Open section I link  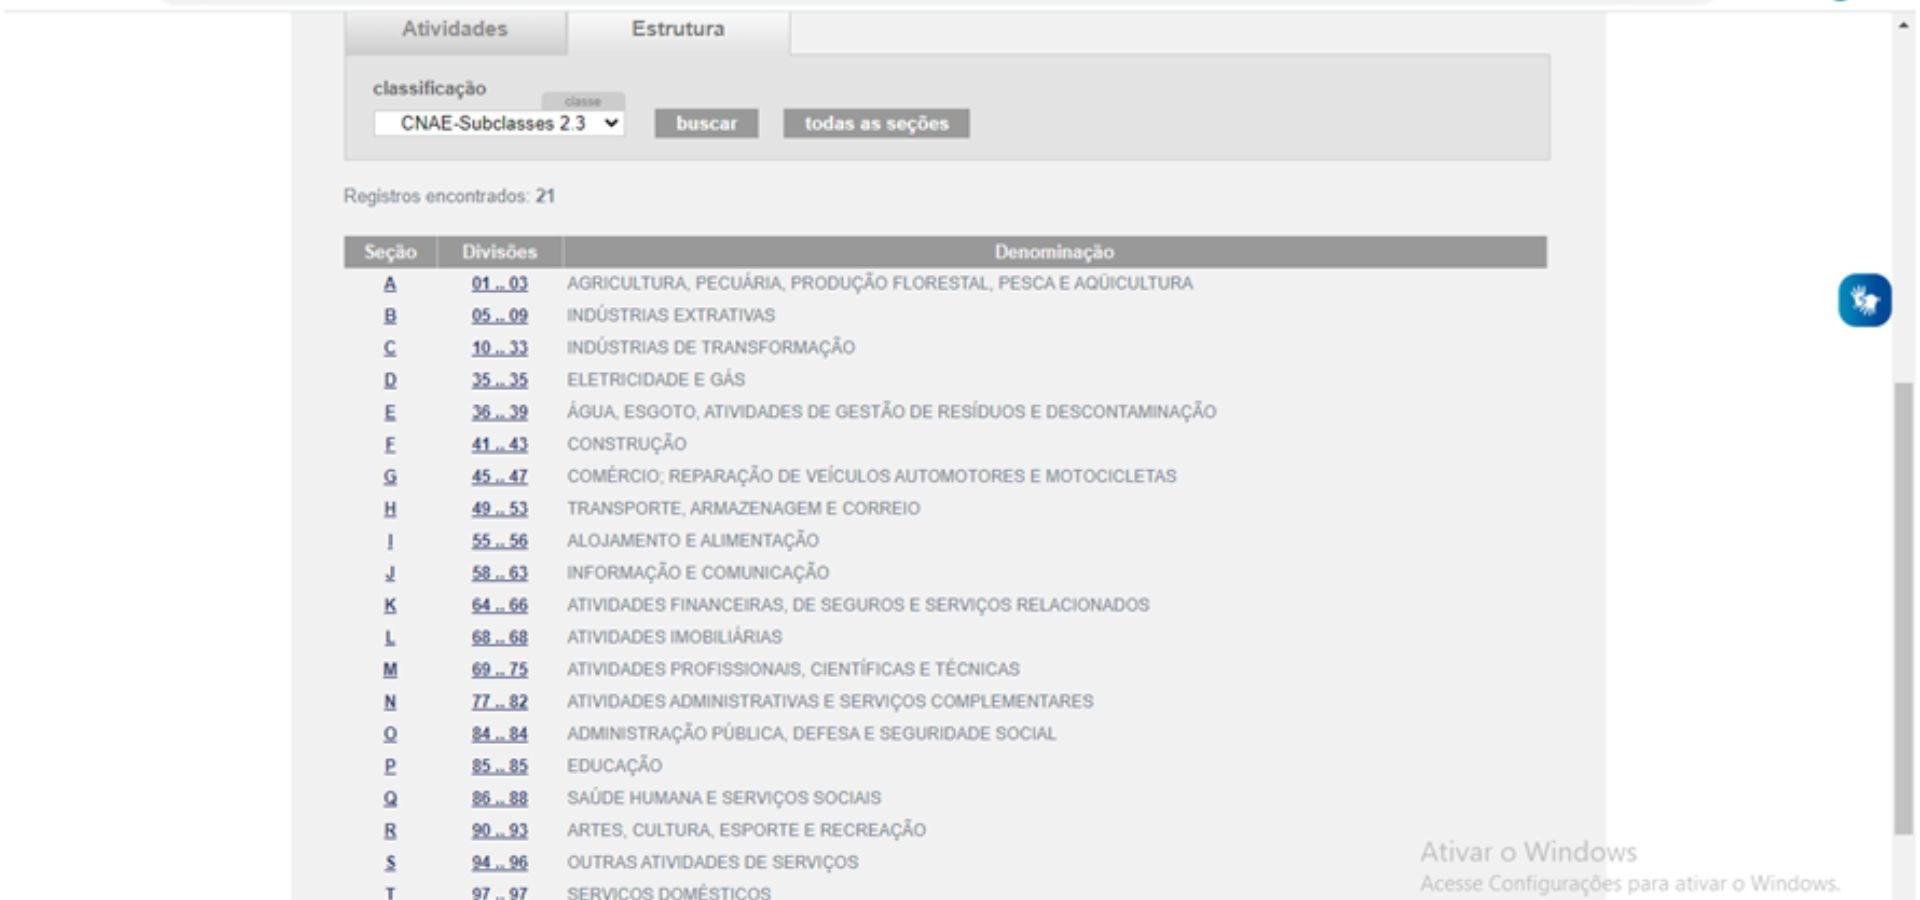point(390,541)
